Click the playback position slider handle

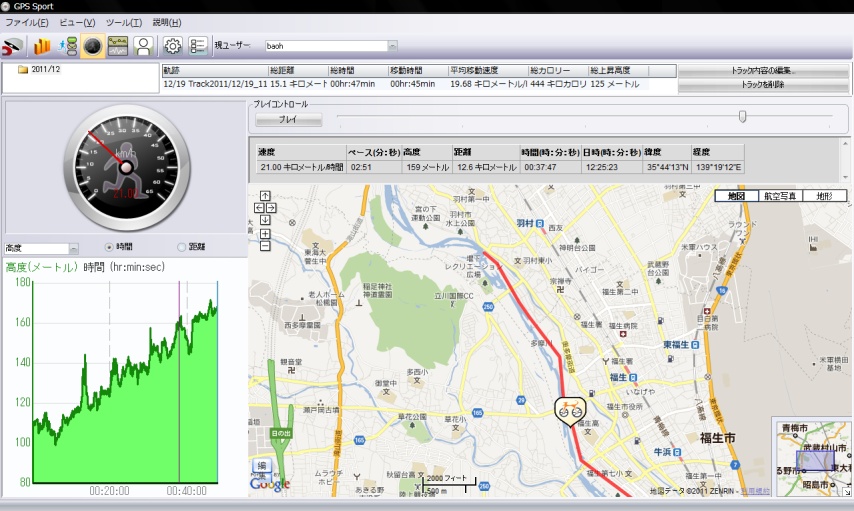[x=742, y=117]
